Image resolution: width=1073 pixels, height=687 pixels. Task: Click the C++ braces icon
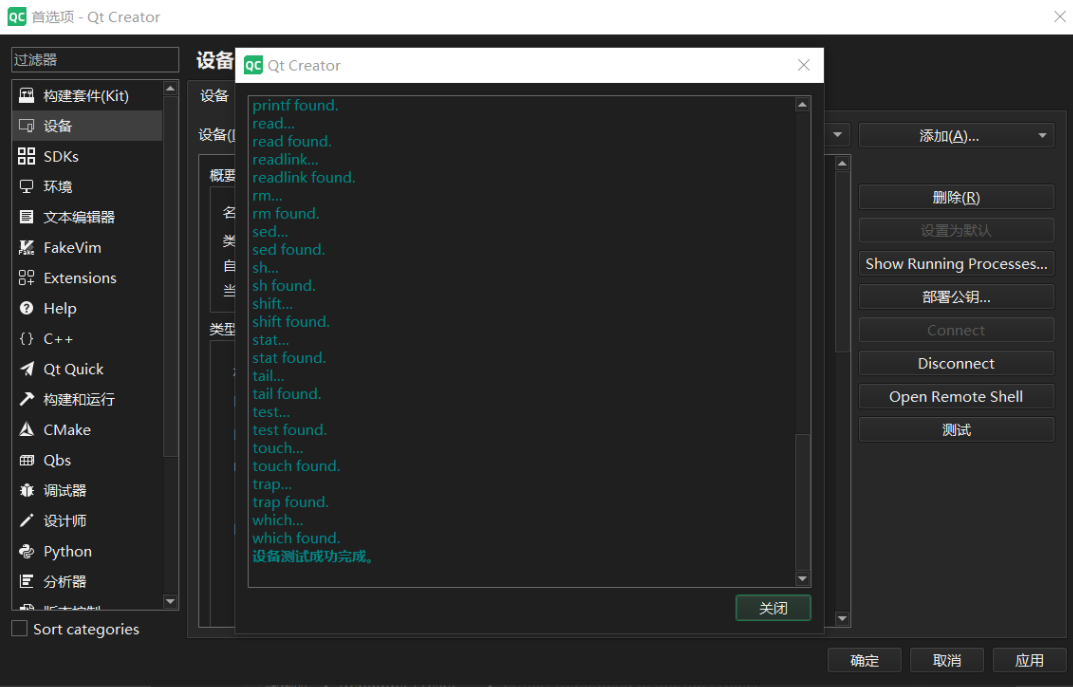click(x=27, y=339)
